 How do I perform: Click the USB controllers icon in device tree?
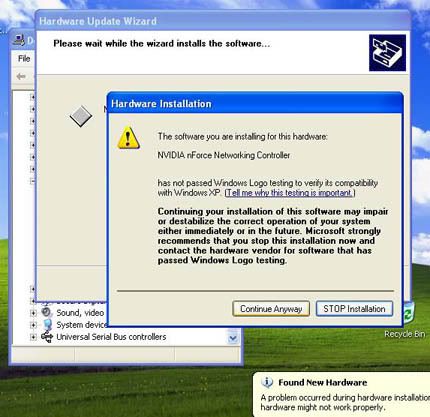tap(47, 337)
